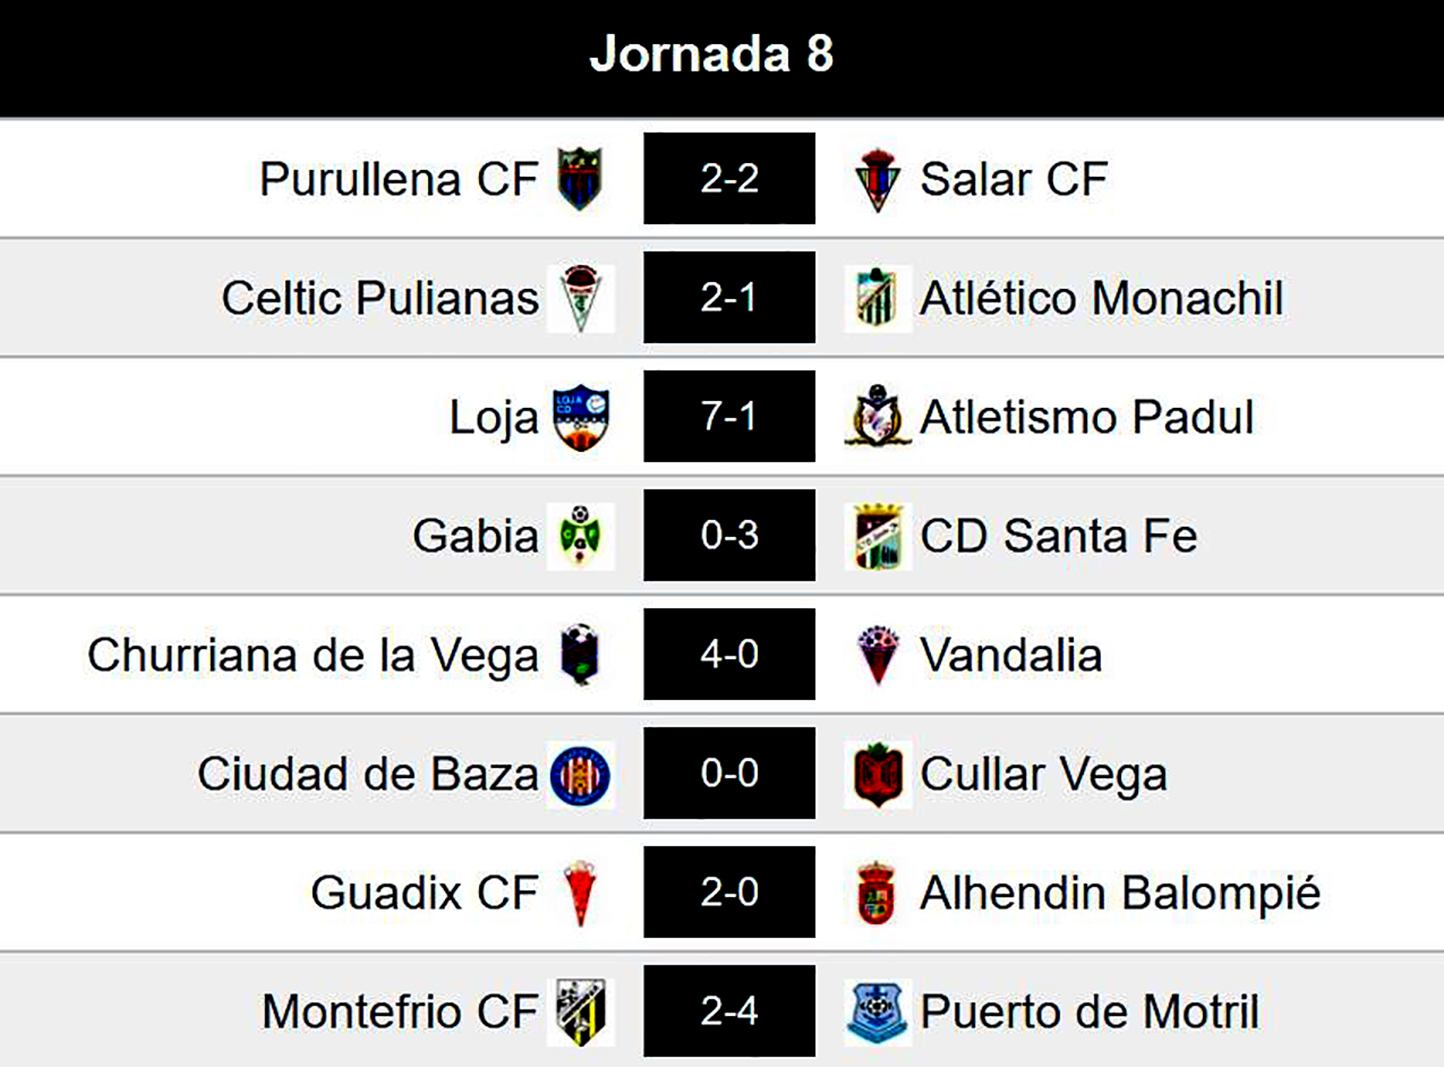The height and width of the screenshot is (1067, 1444).
Task: Open the Loja 7-1 score box
Action: (x=729, y=416)
